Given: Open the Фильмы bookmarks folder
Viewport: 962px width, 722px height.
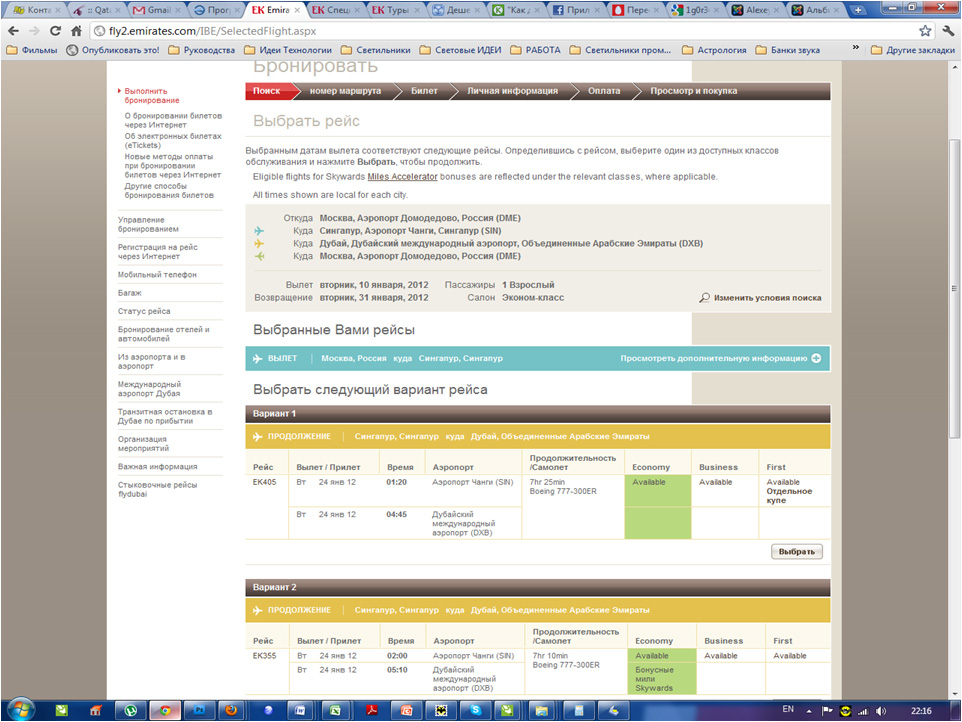Looking at the screenshot, I should click(x=32, y=50).
